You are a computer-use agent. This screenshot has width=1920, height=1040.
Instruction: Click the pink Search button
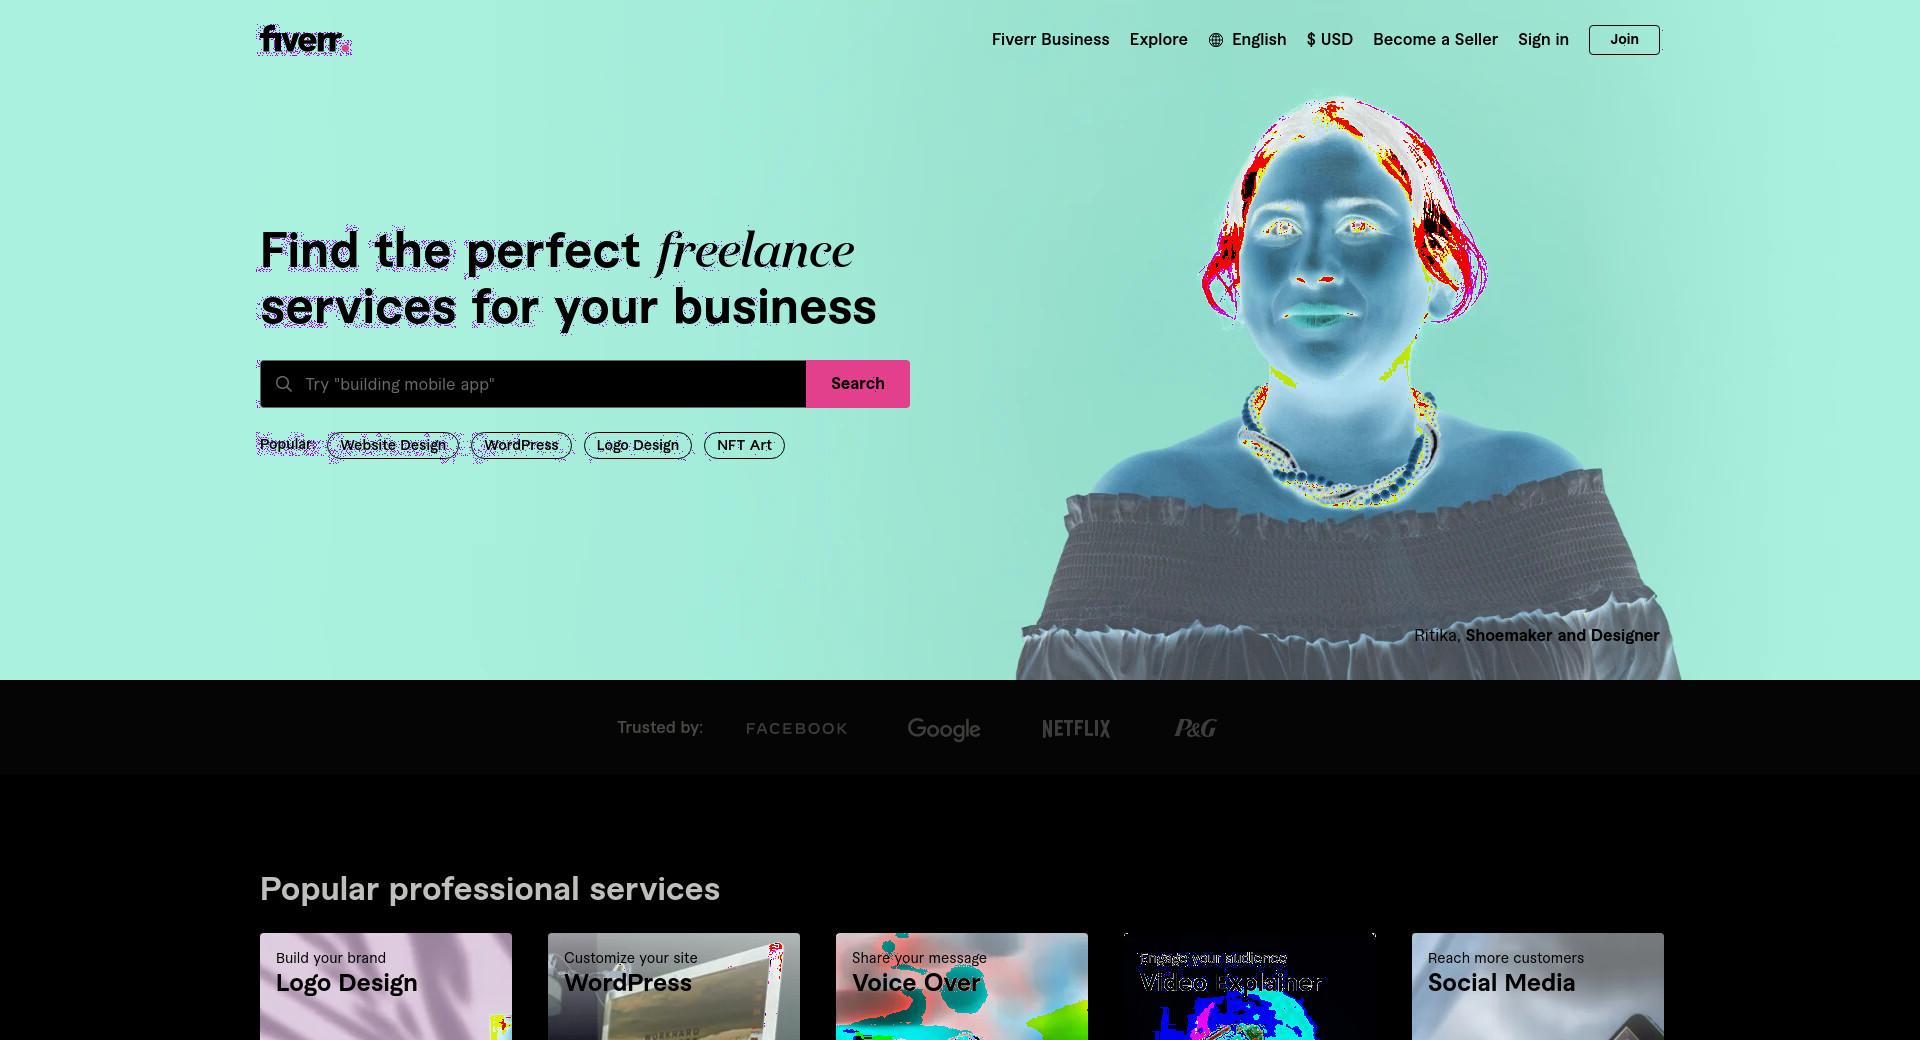click(858, 384)
